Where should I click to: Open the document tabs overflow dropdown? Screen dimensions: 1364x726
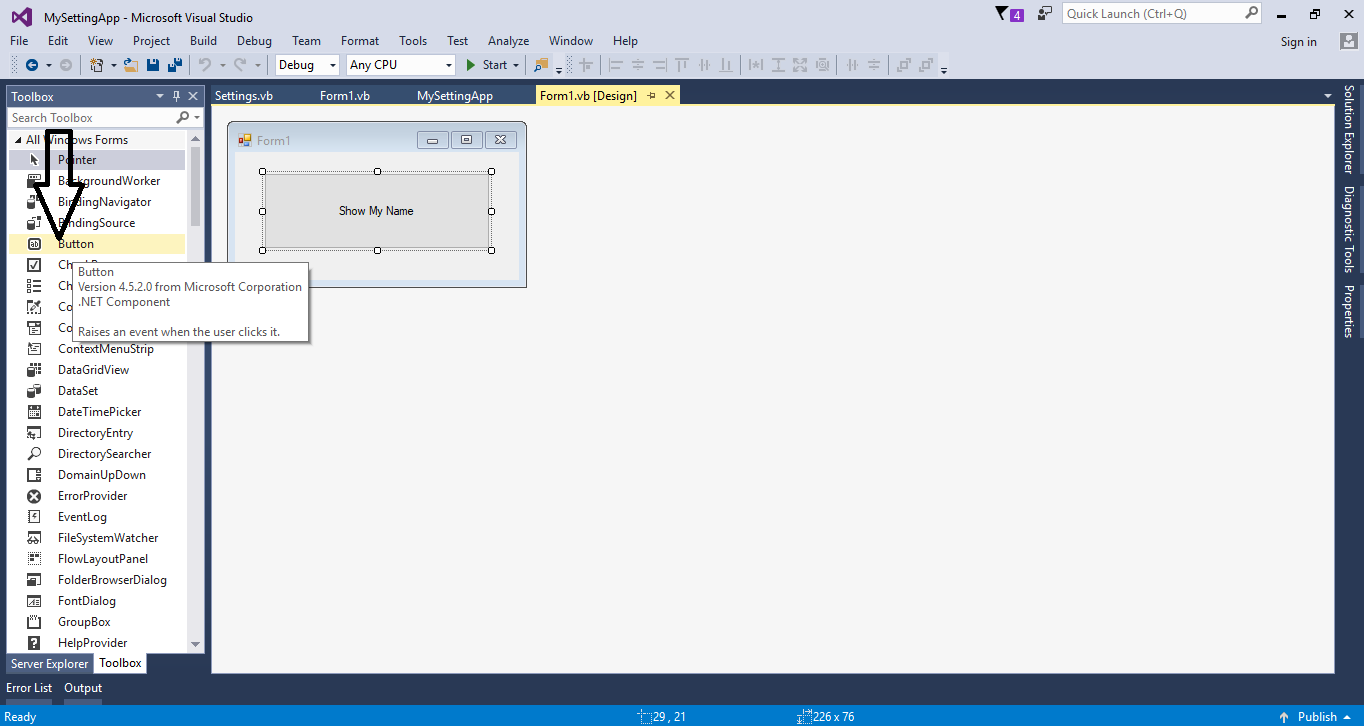pyautogui.click(x=1328, y=96)
